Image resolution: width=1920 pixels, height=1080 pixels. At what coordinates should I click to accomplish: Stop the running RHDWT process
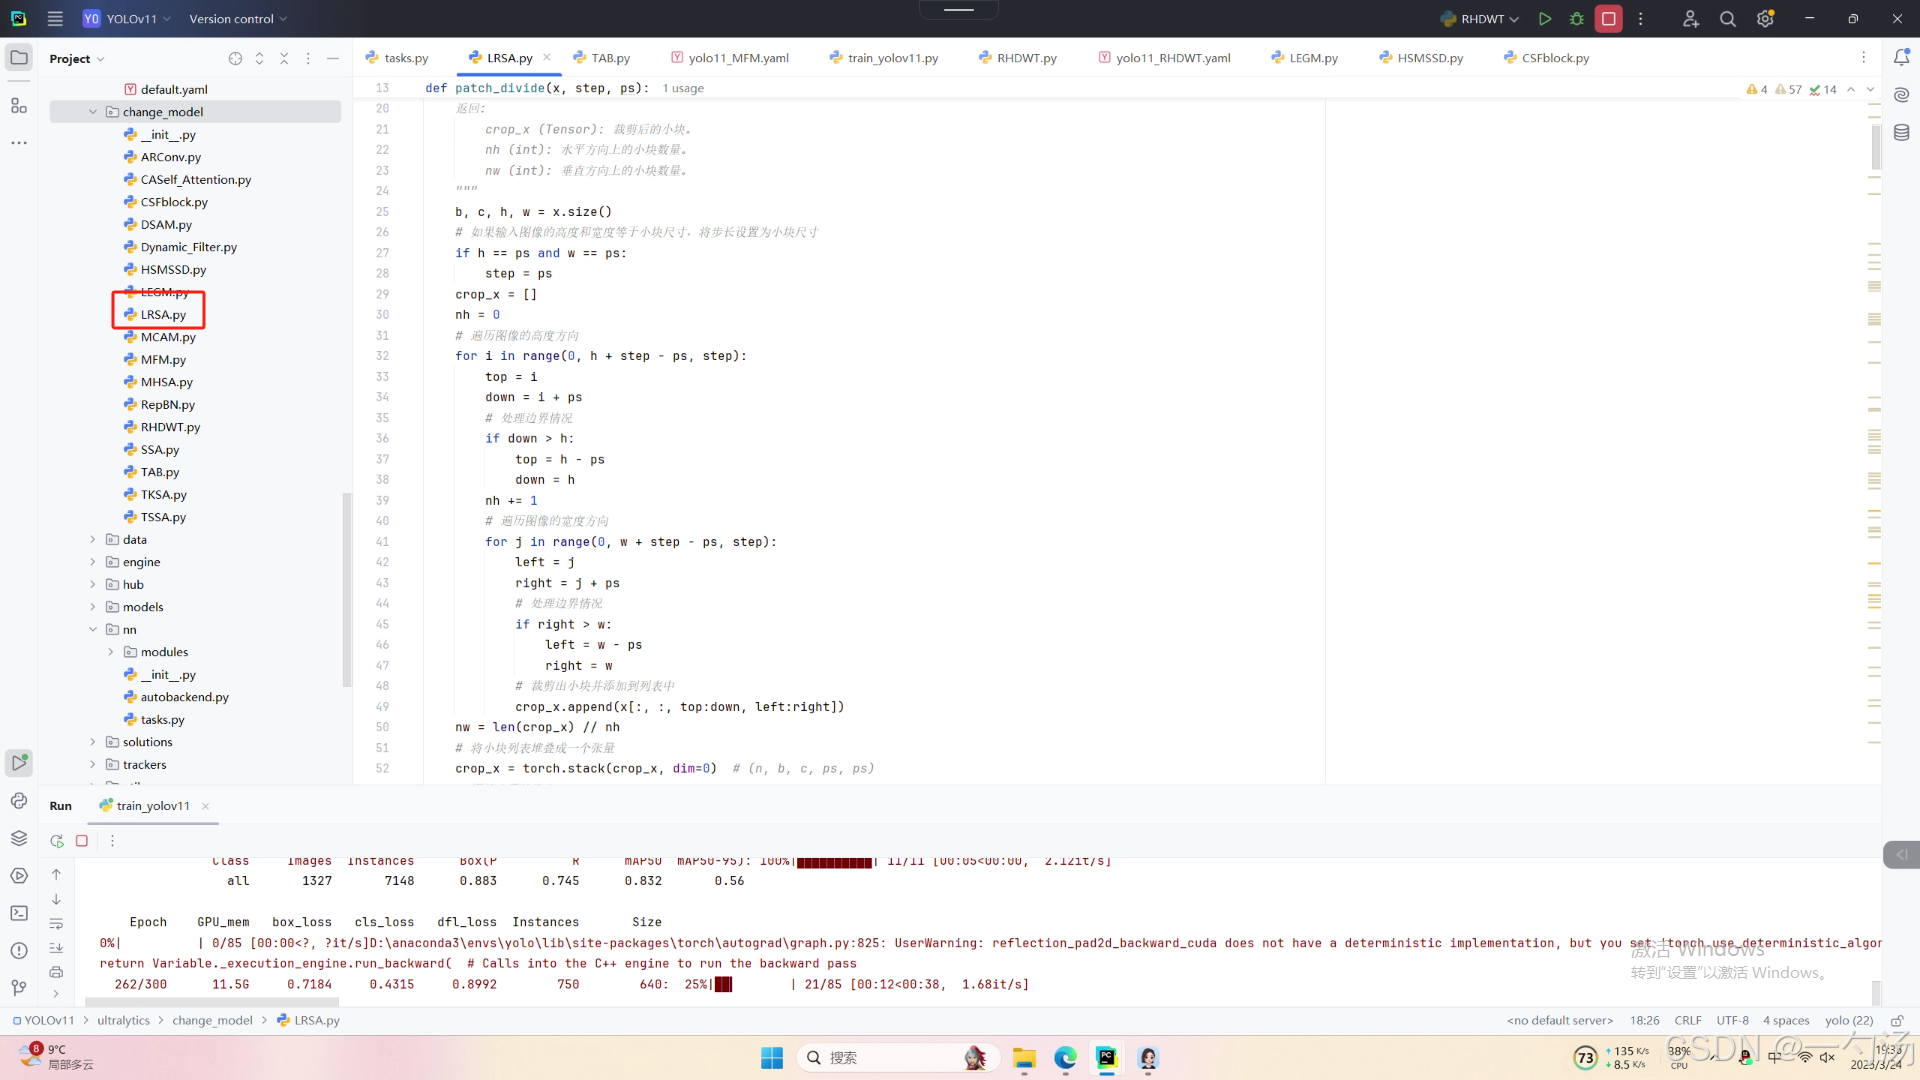coord(1609,19)
